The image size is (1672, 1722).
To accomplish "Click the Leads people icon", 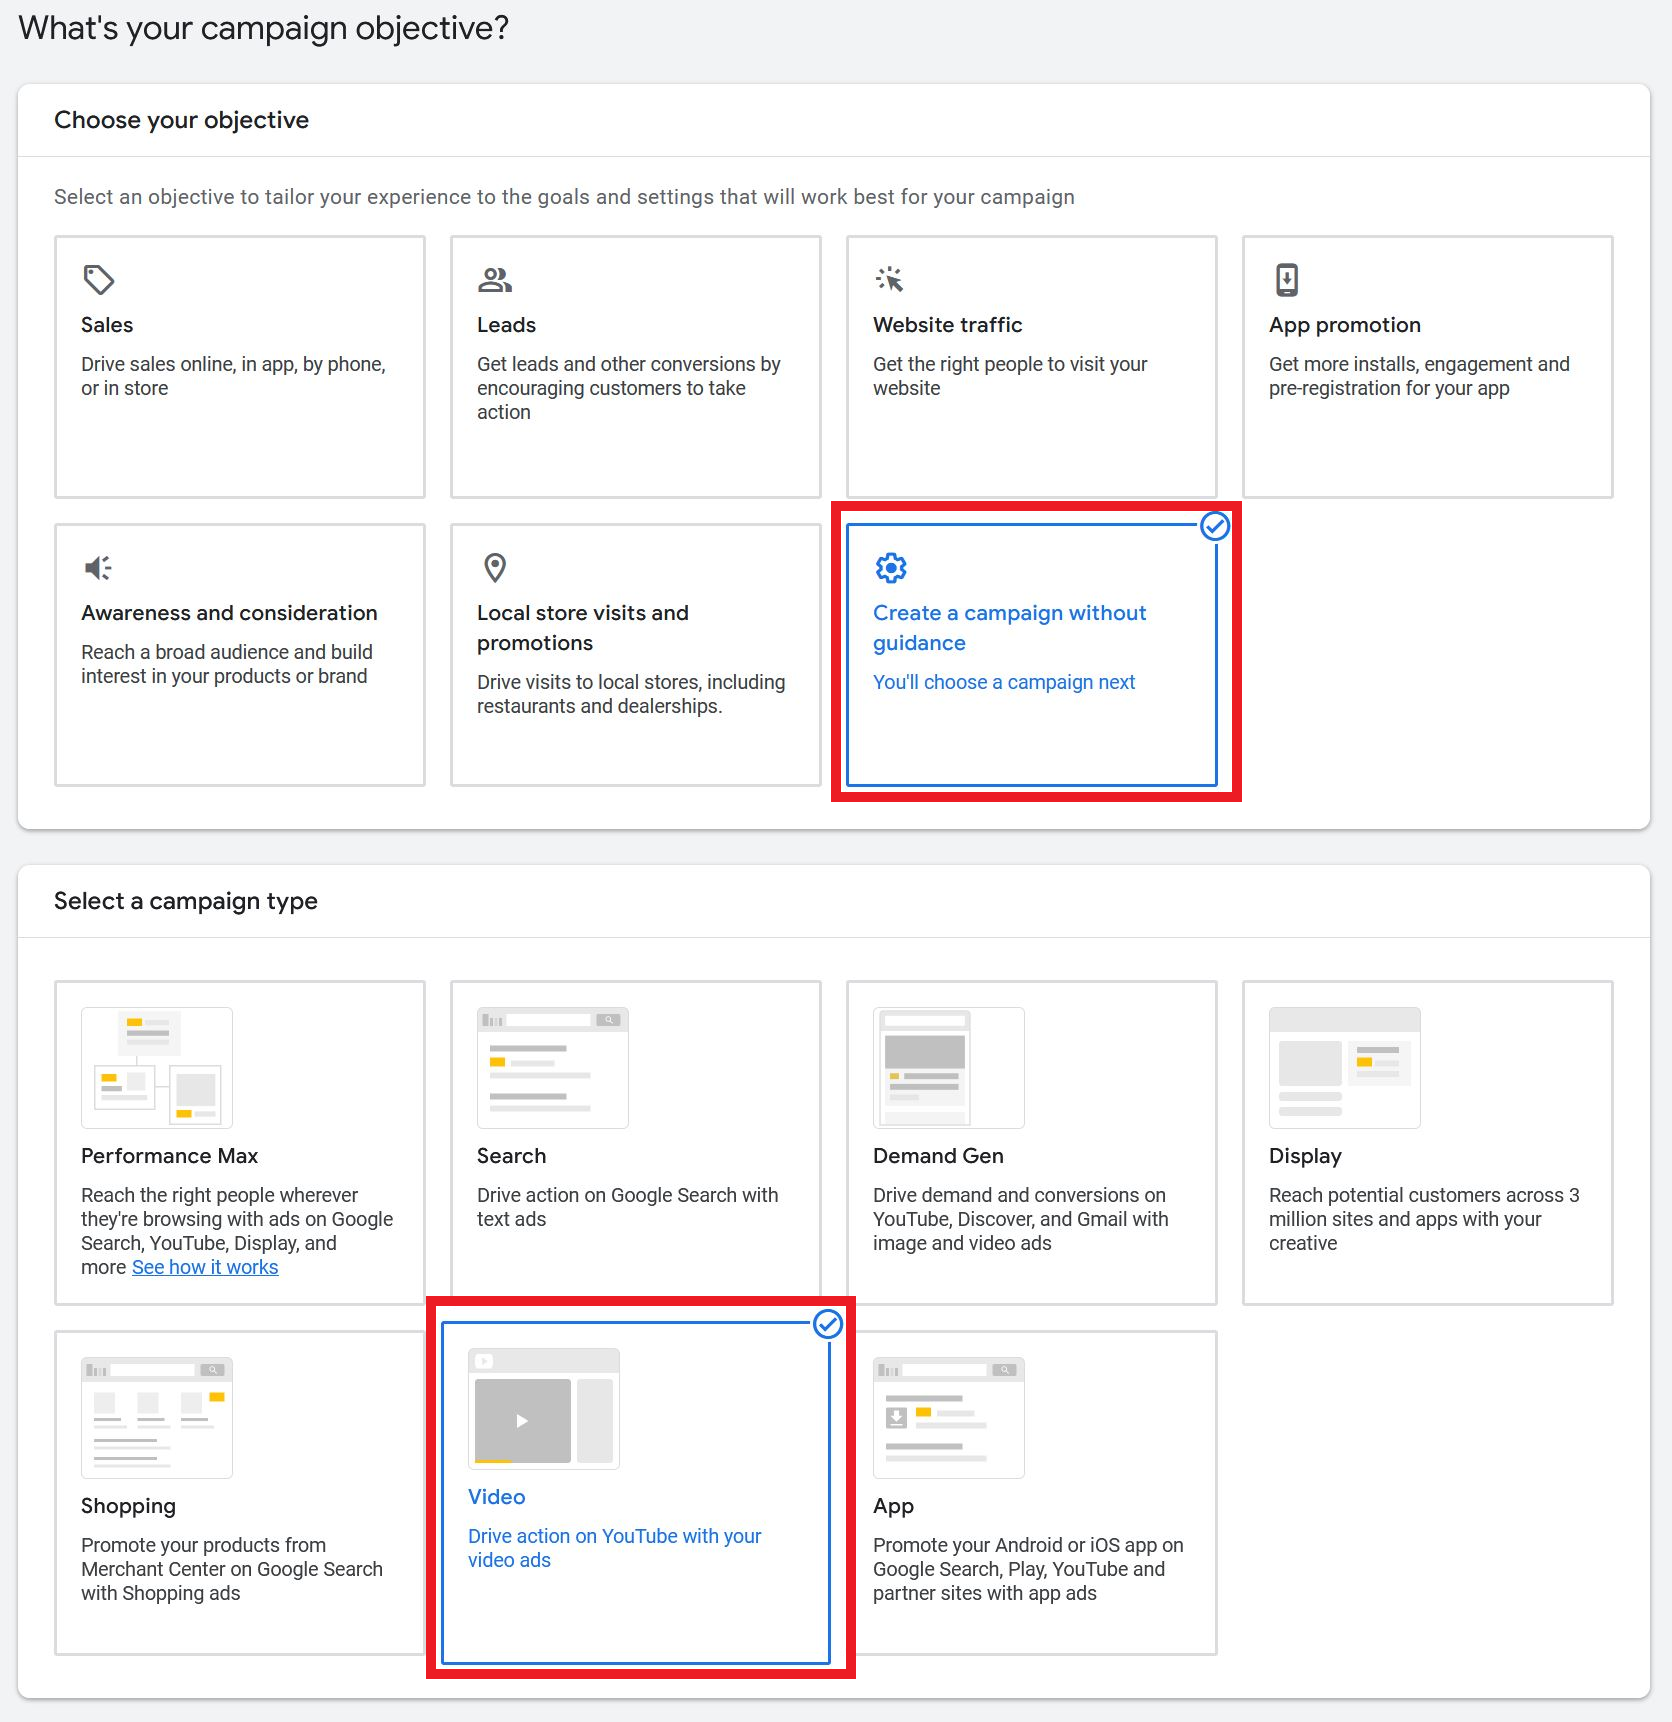I will (x=494, y=280).
